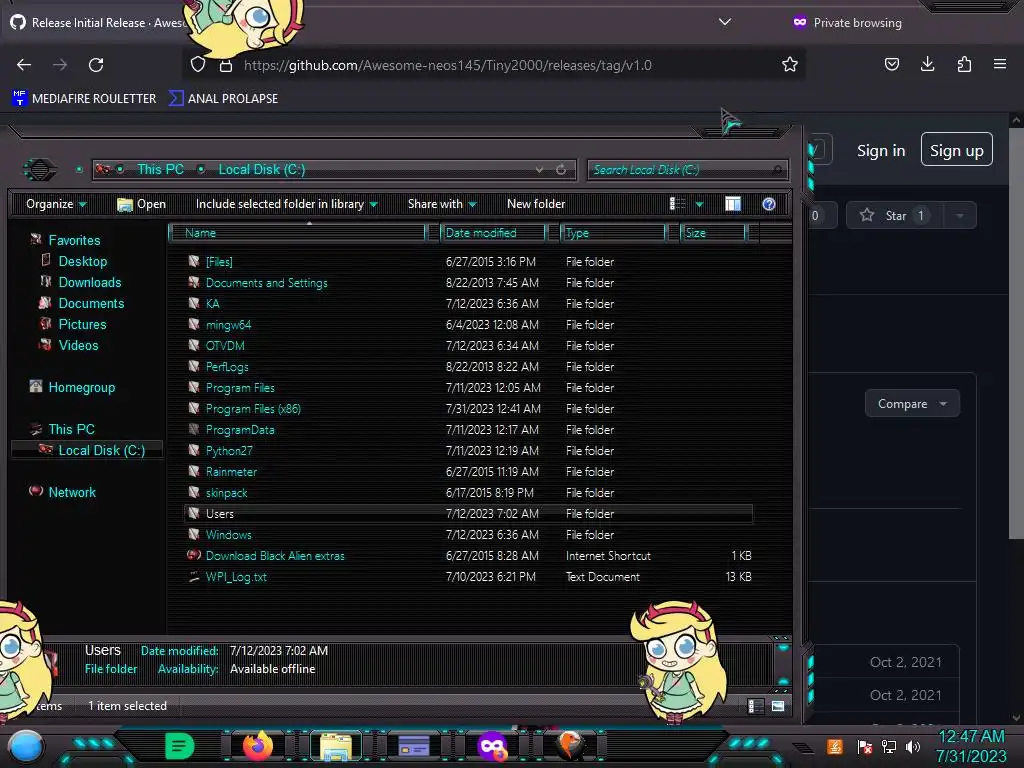Click the GitHub Sign up button
Image resolution: width=1024 pixels, height=768 pixels.
[957, 150]
